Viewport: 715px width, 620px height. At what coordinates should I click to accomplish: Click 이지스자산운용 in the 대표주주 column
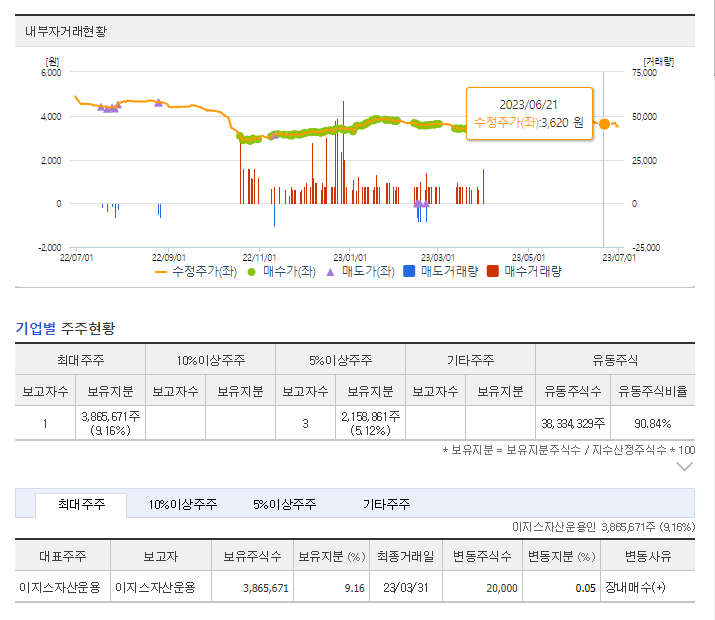click(x=60, y=587)
